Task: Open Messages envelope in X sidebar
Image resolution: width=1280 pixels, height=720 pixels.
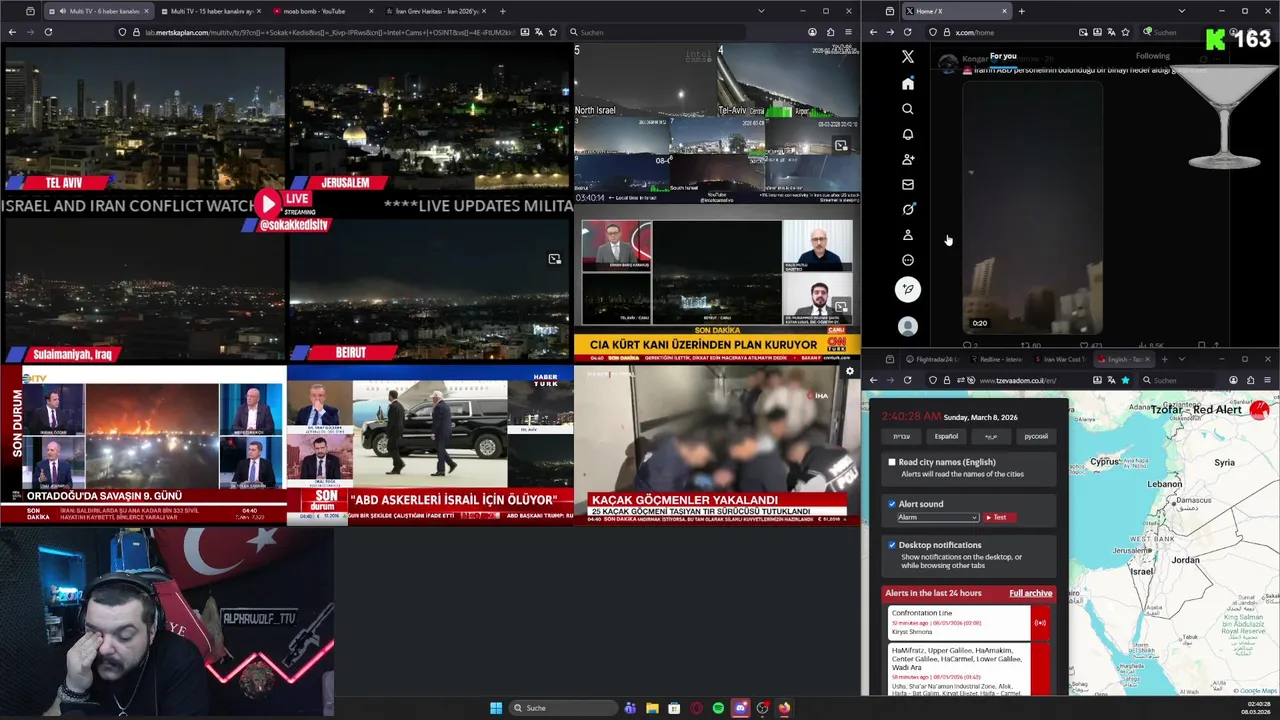Action: [x=908, y=184]
